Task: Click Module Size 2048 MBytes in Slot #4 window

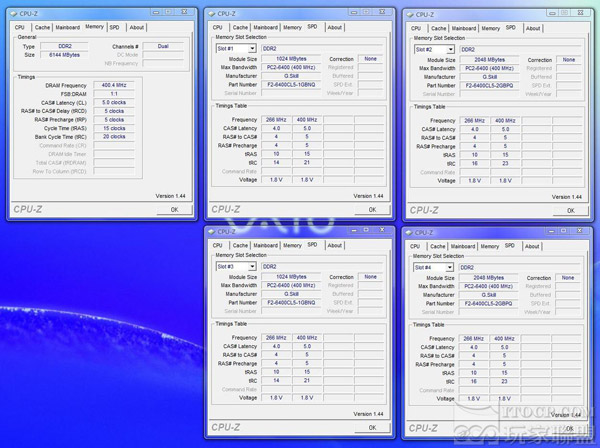Action: coord(489,278)
